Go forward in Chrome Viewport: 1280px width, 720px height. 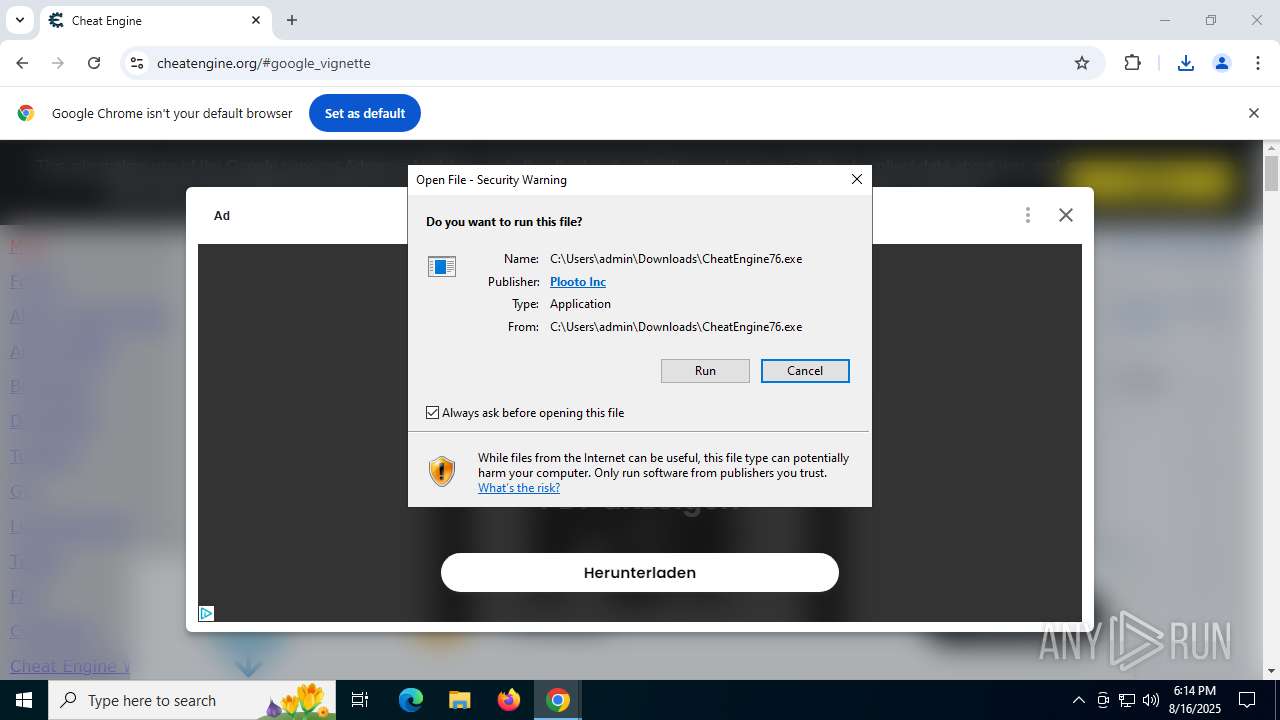[x=58, y=63]
